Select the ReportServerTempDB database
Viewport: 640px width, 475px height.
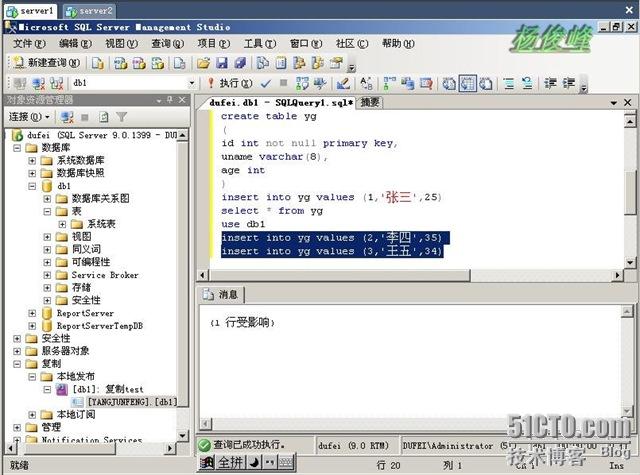100,326
